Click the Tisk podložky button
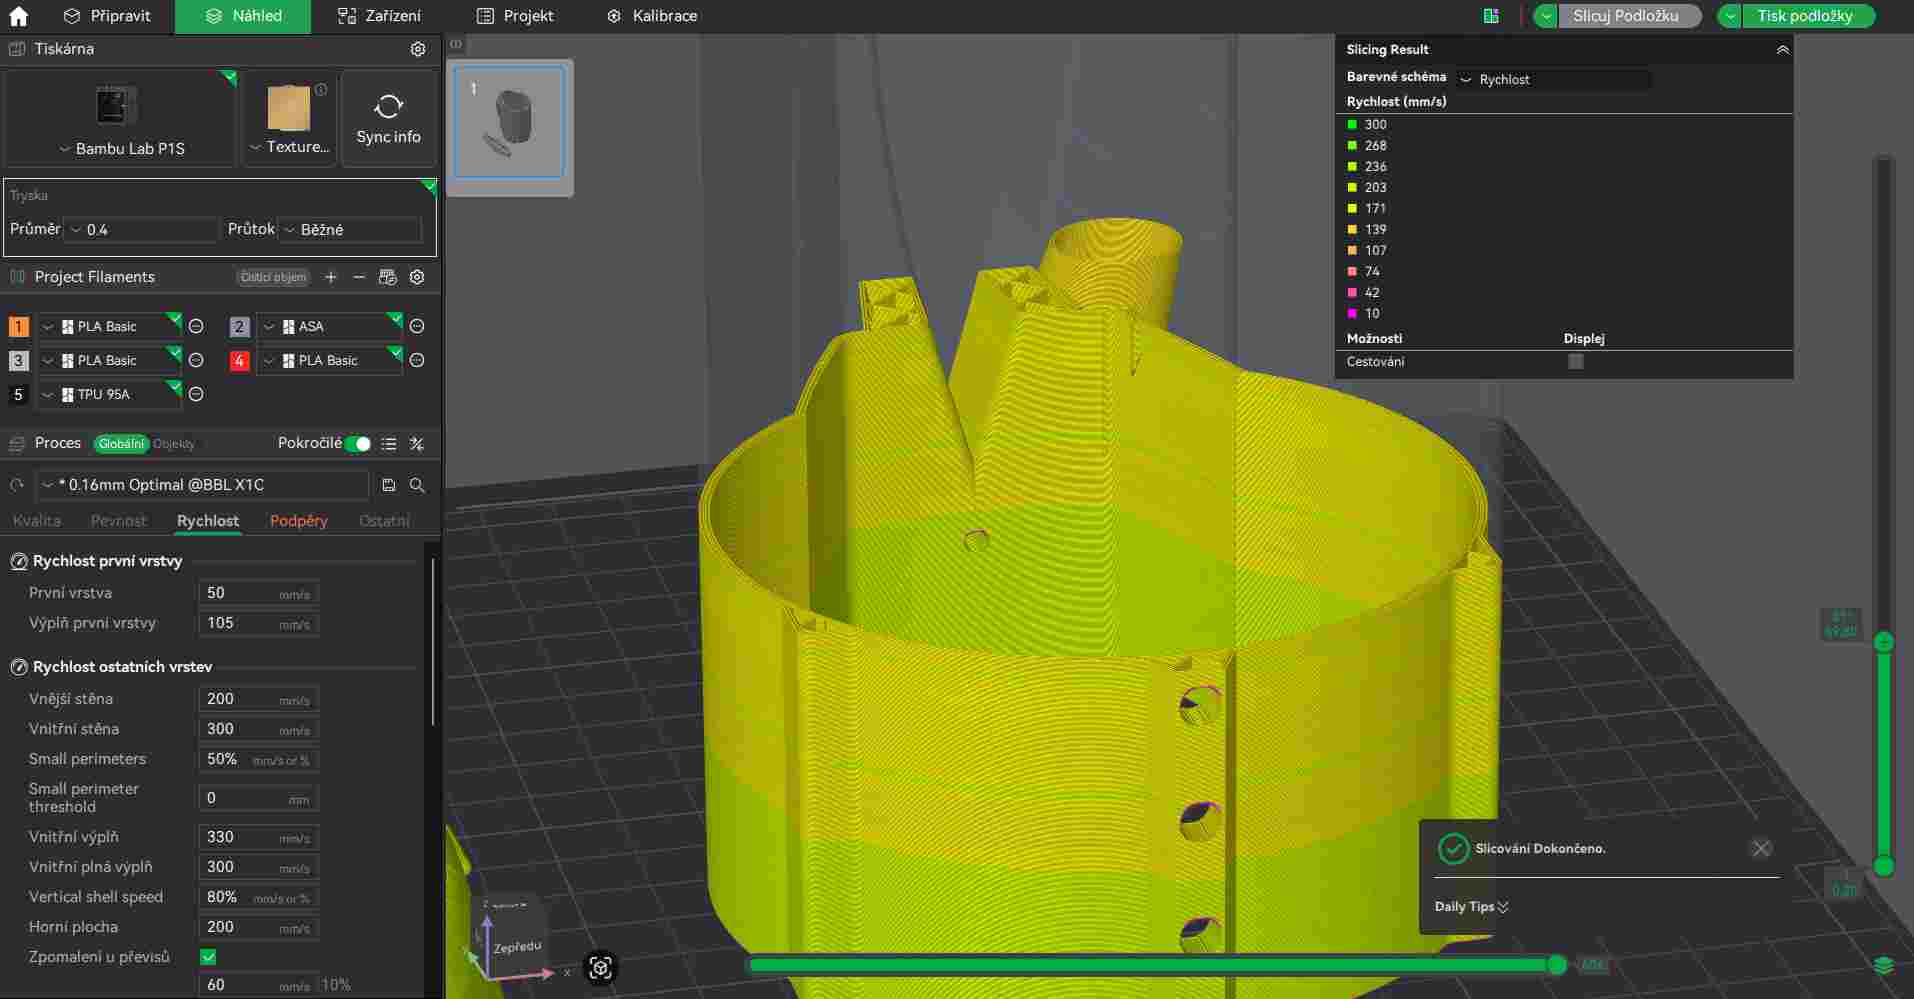Viewport: 1914px width, 999px height. click(1804, 16)
